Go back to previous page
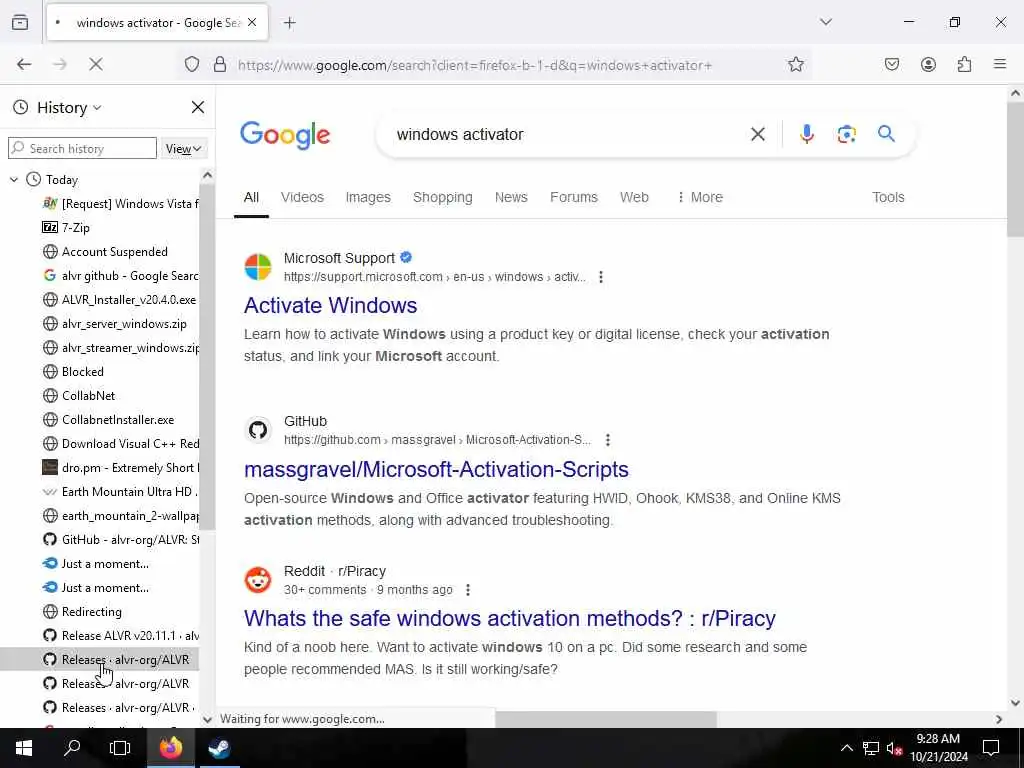 (24, 64)
